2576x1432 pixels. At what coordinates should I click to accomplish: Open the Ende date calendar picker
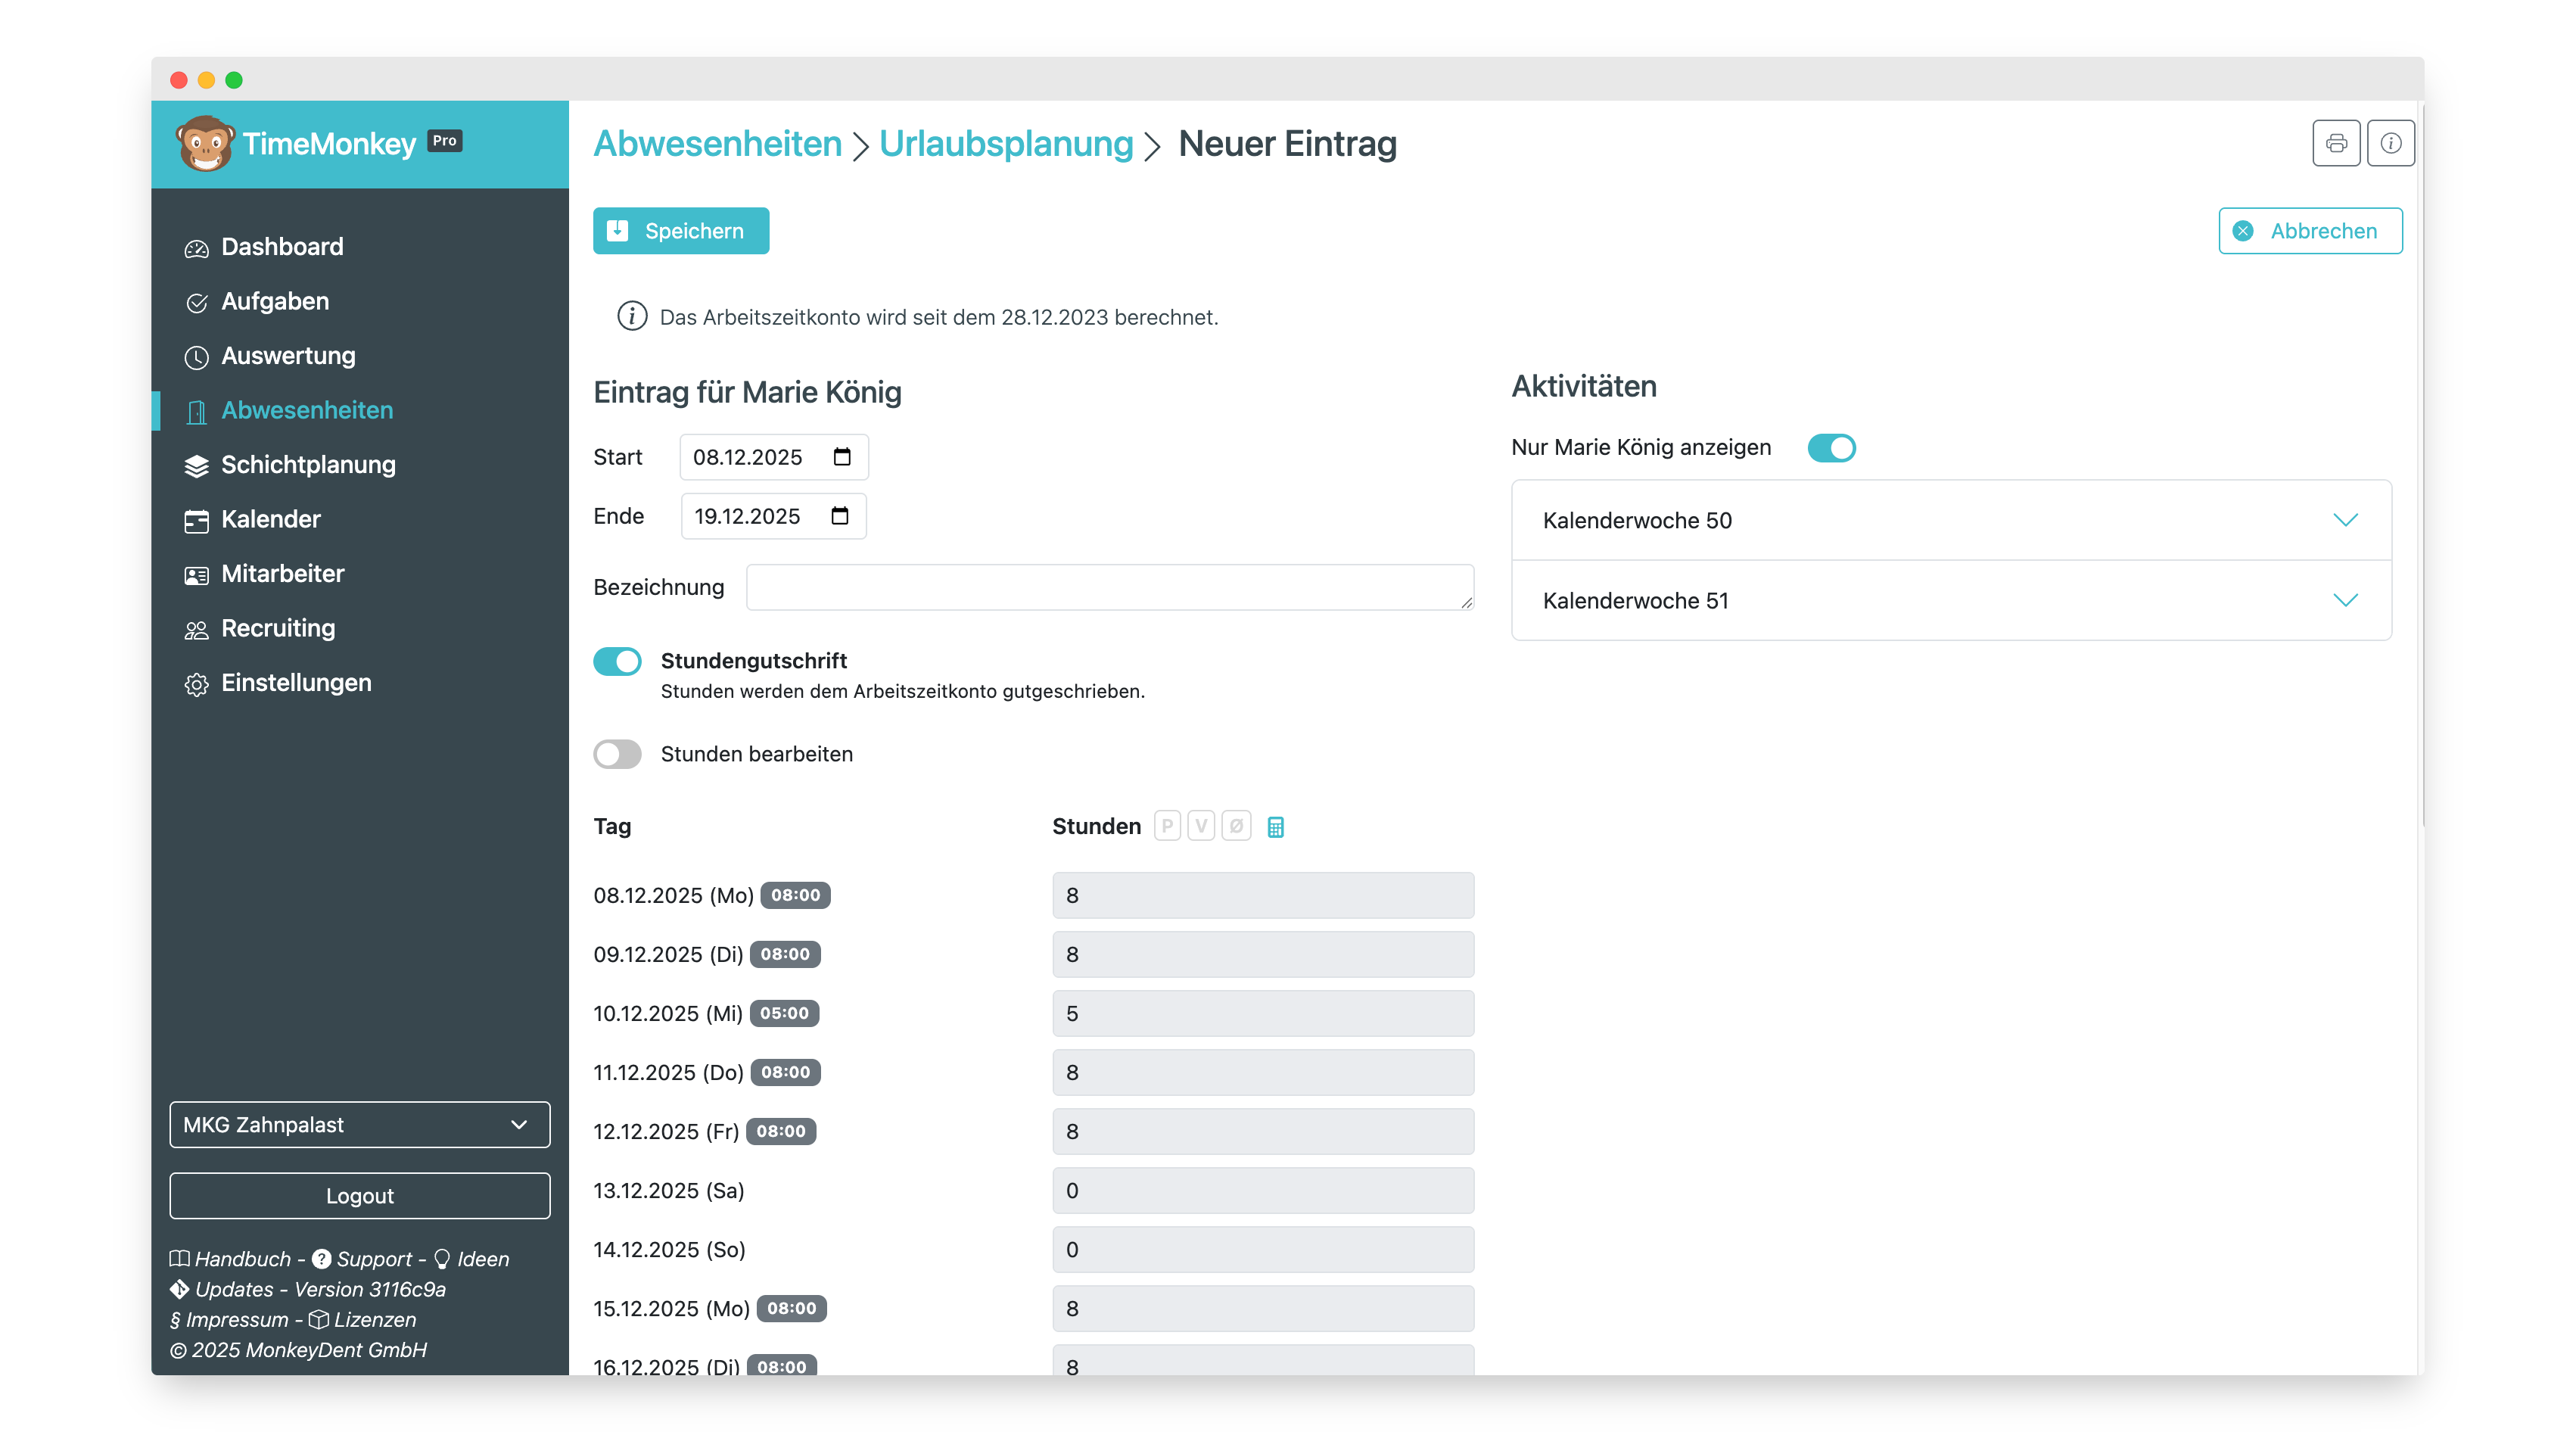(840, 516)
